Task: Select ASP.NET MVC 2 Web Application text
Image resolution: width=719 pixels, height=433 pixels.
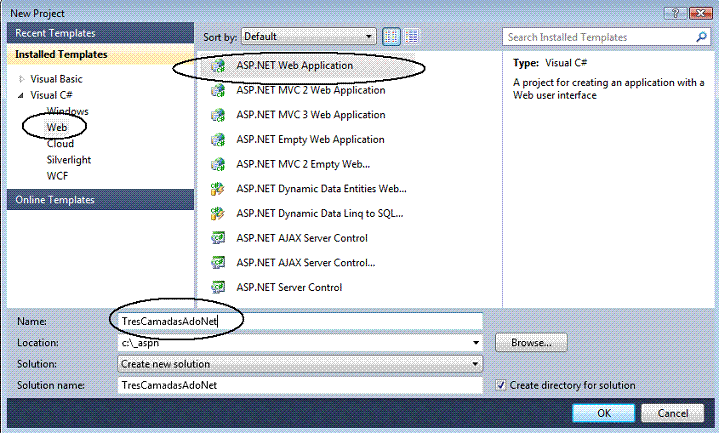Action: tap(311, 90)
